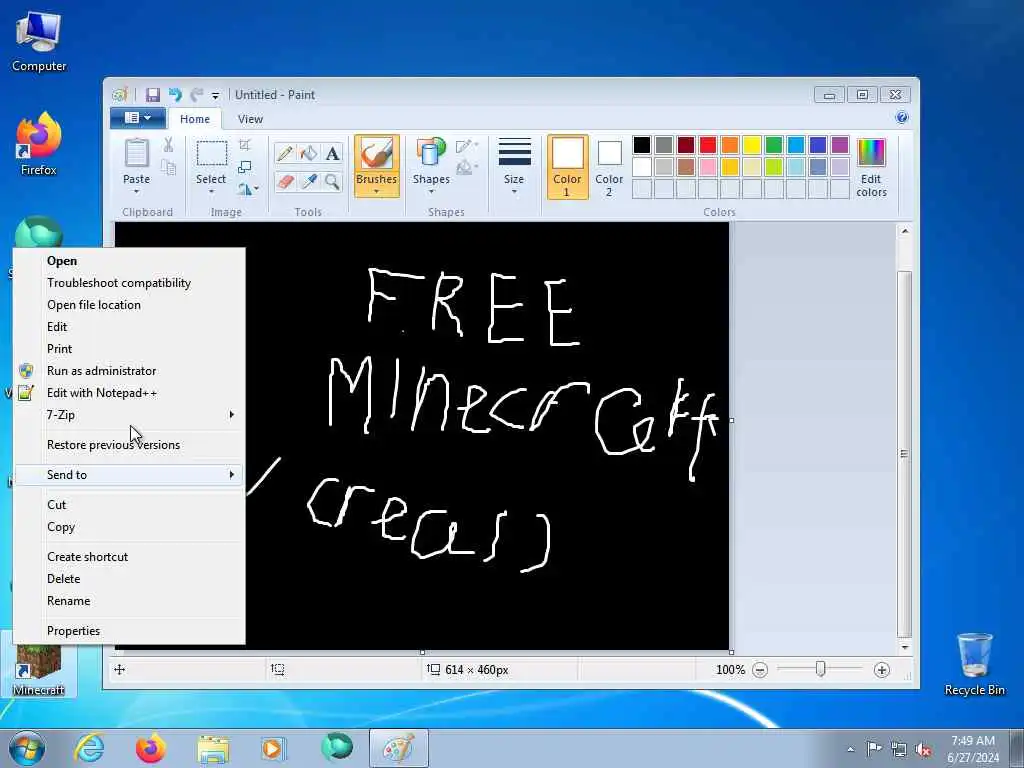Select the Text tool
Image resolution: width=1024 pixels, height=768 pixels.
click(x=332, y=154)
